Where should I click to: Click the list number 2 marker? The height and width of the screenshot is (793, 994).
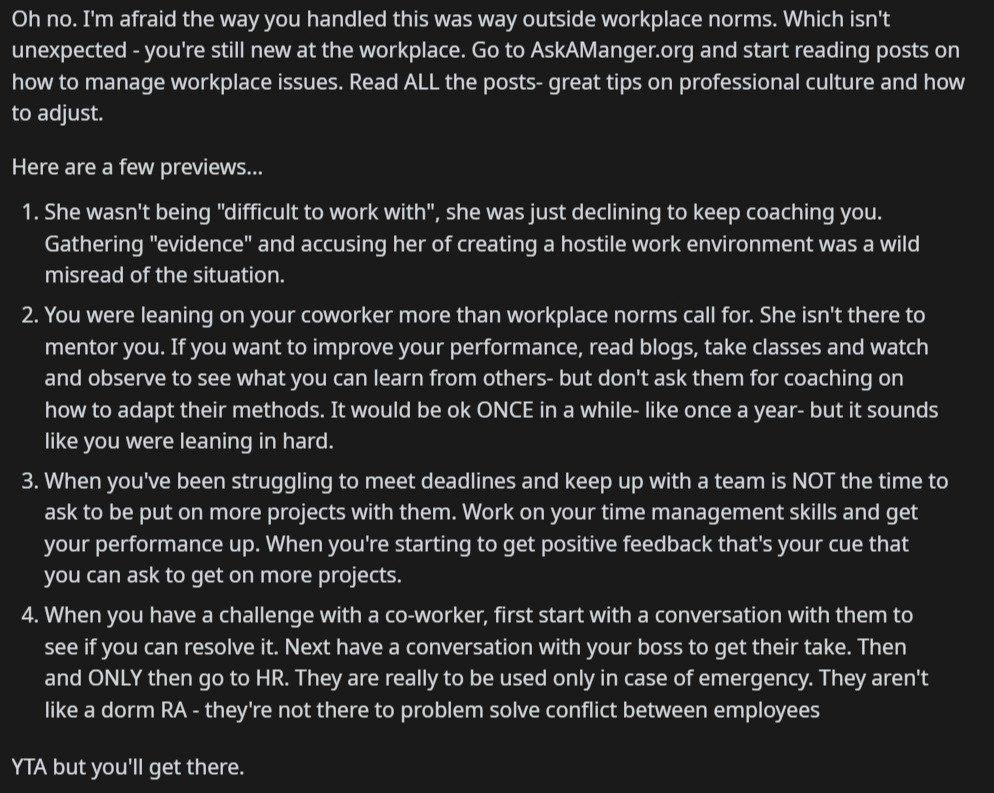(30, 315)
